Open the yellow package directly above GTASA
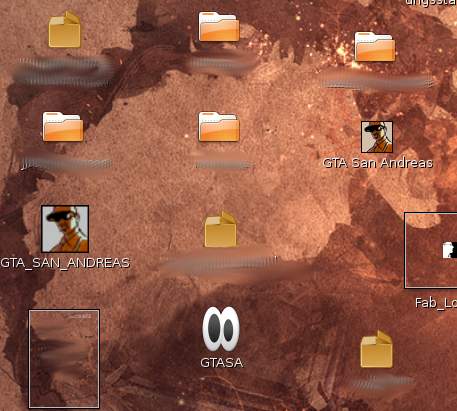 tap(220, 229)
